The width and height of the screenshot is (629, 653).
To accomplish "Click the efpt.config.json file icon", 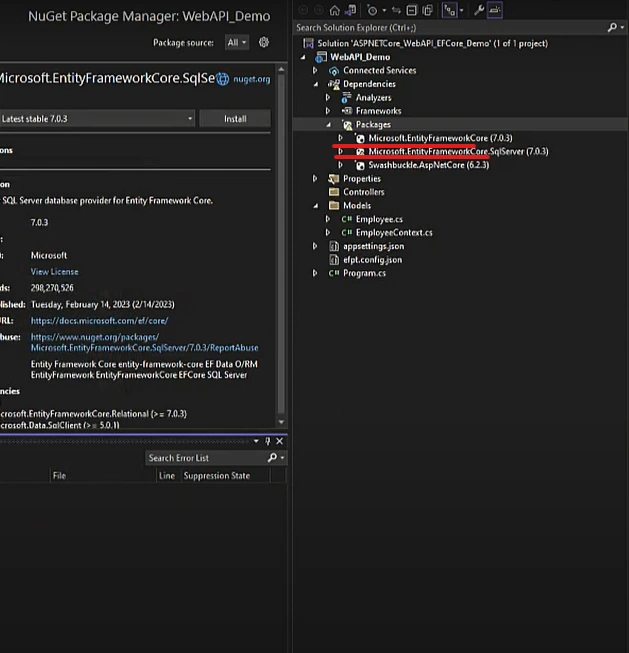I will tap(334, 260).
